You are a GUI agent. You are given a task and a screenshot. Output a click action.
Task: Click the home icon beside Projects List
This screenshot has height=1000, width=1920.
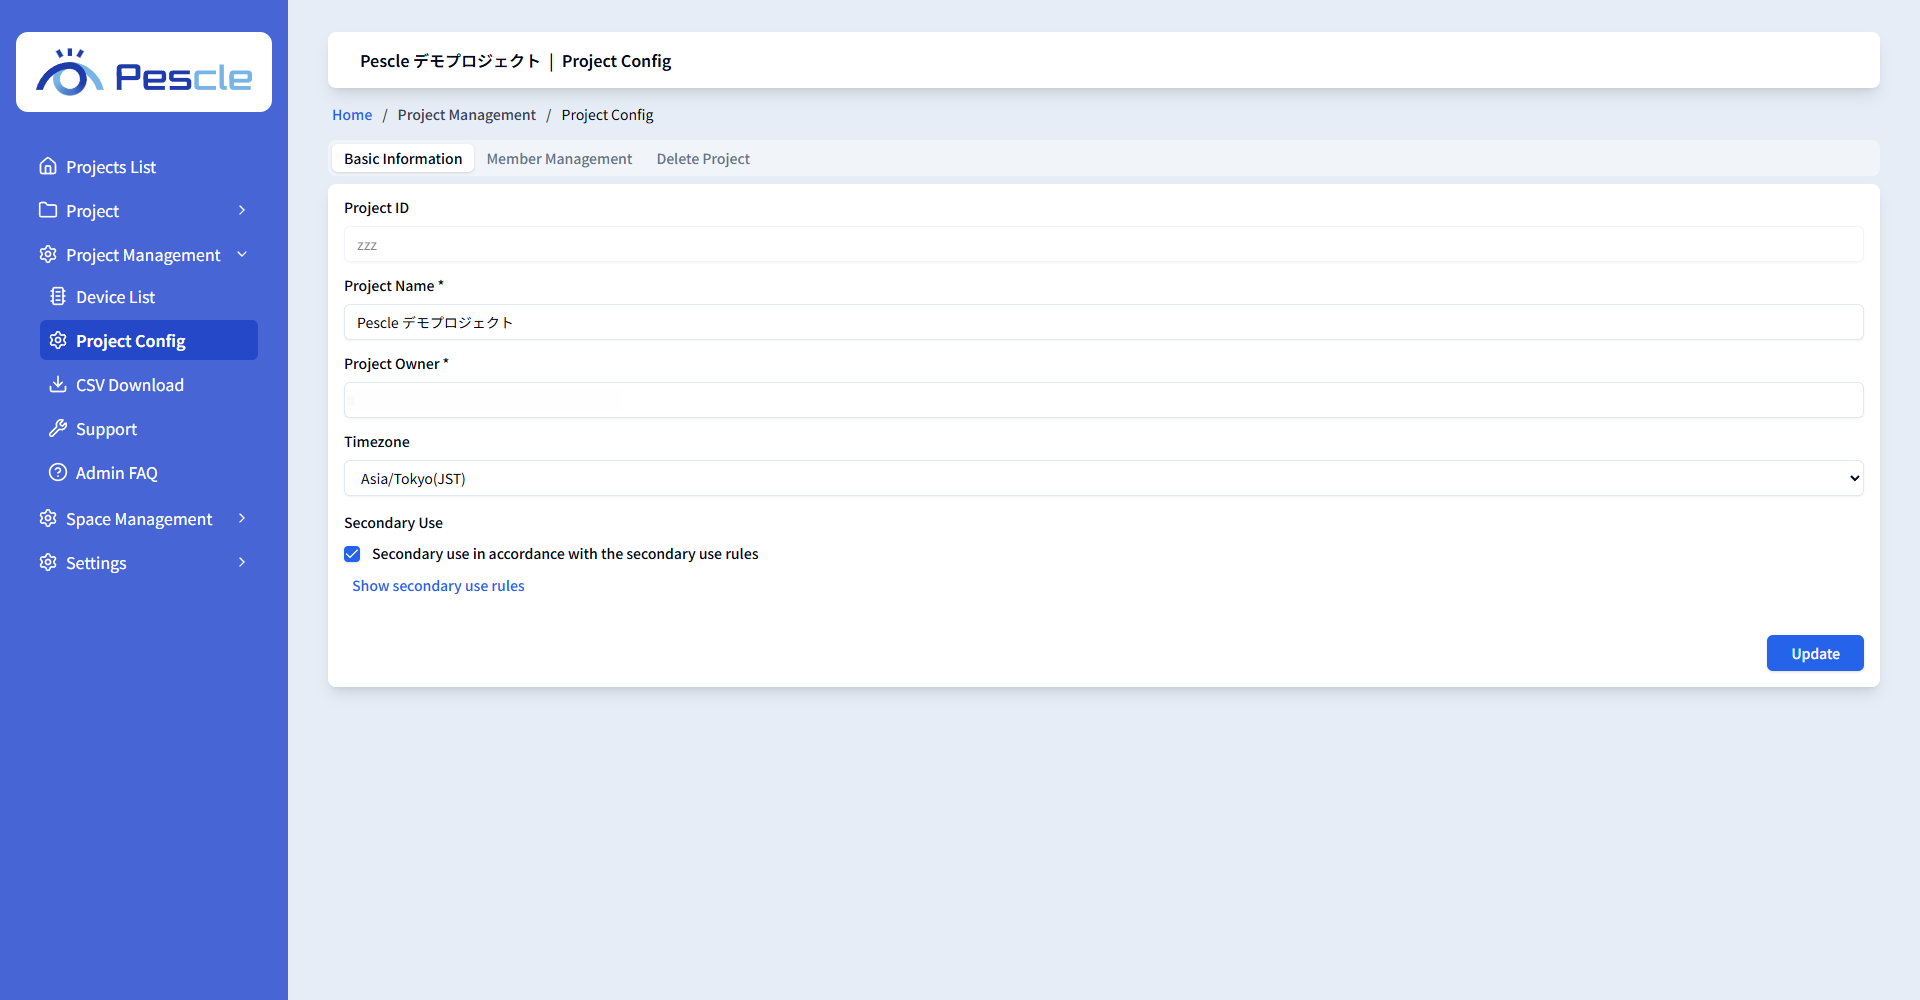click(x=48, y=166)
